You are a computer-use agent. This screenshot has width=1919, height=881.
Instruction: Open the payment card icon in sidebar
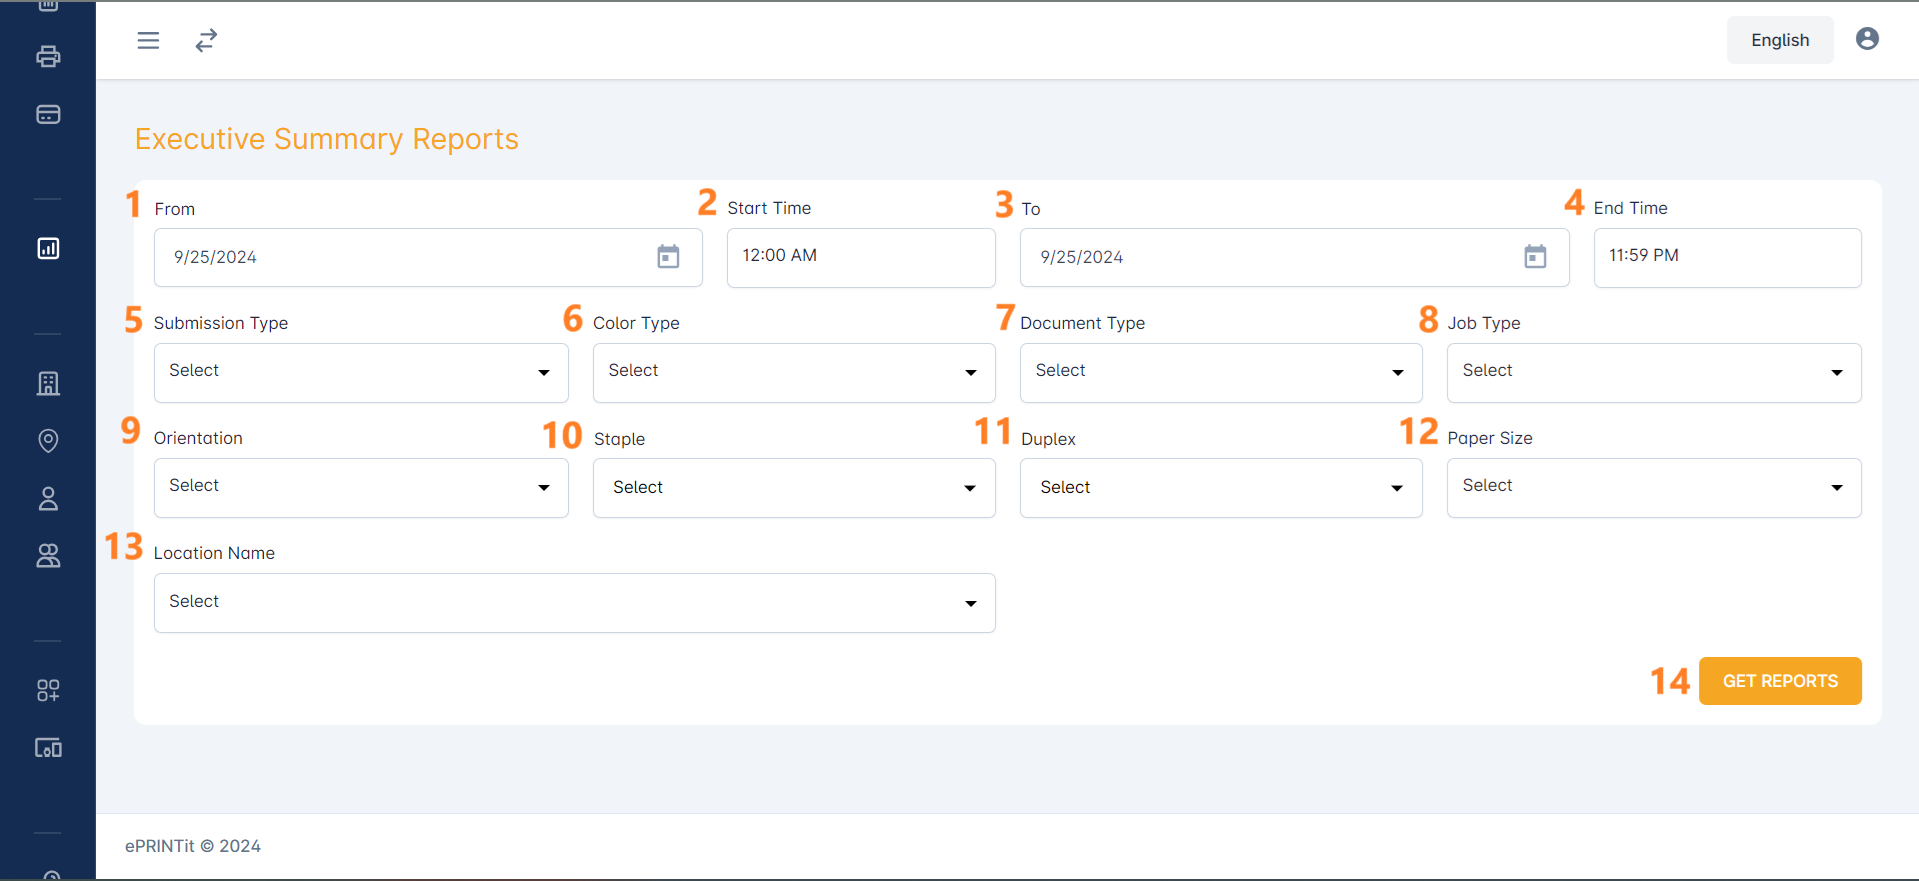(48, 114)
